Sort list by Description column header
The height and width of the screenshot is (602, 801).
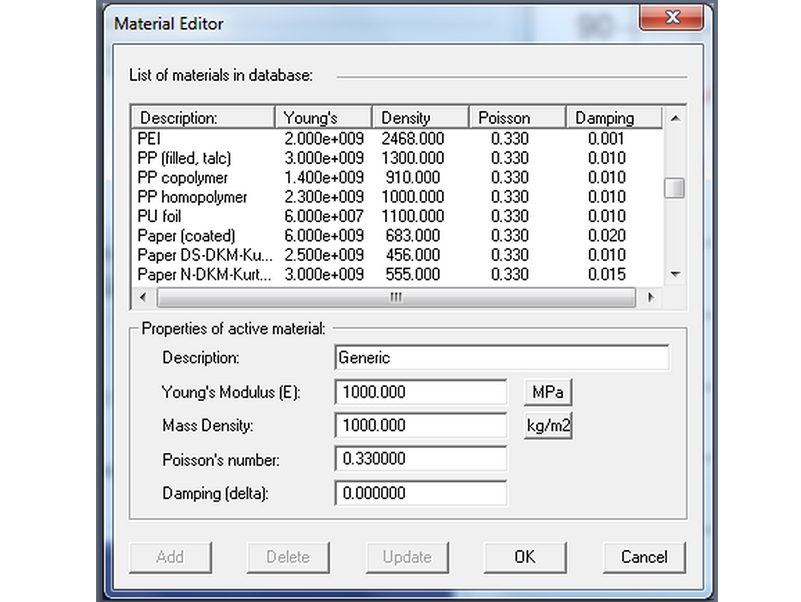[203, 118]
